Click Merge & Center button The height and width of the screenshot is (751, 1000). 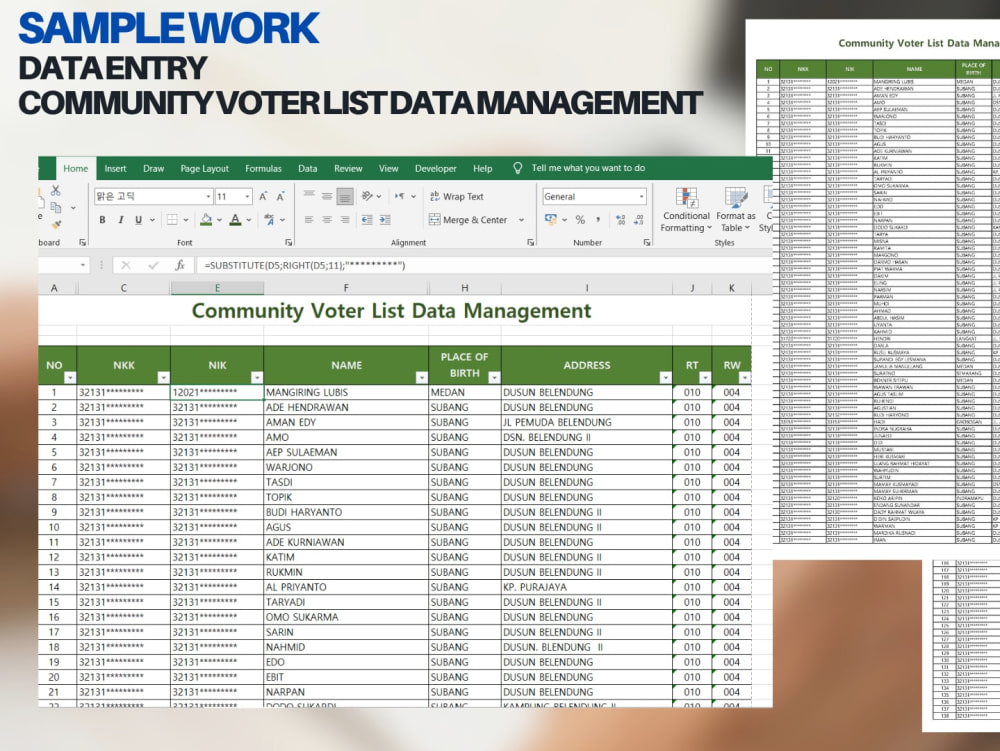(469, 220)
